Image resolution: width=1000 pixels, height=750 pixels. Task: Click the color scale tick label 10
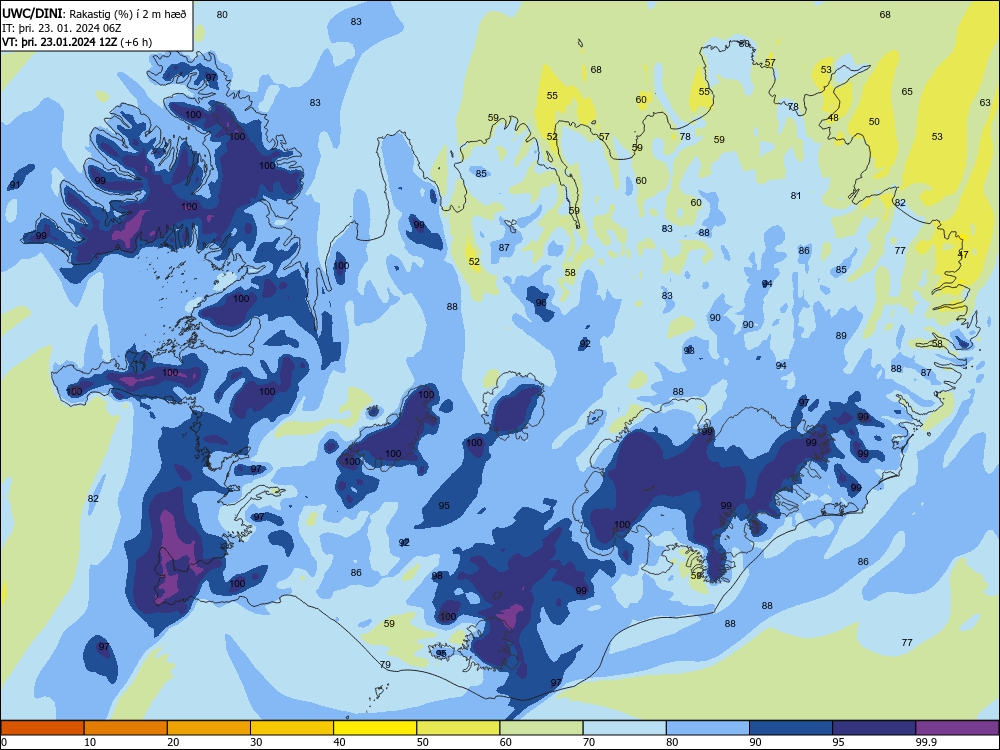(x=90, y=742)
